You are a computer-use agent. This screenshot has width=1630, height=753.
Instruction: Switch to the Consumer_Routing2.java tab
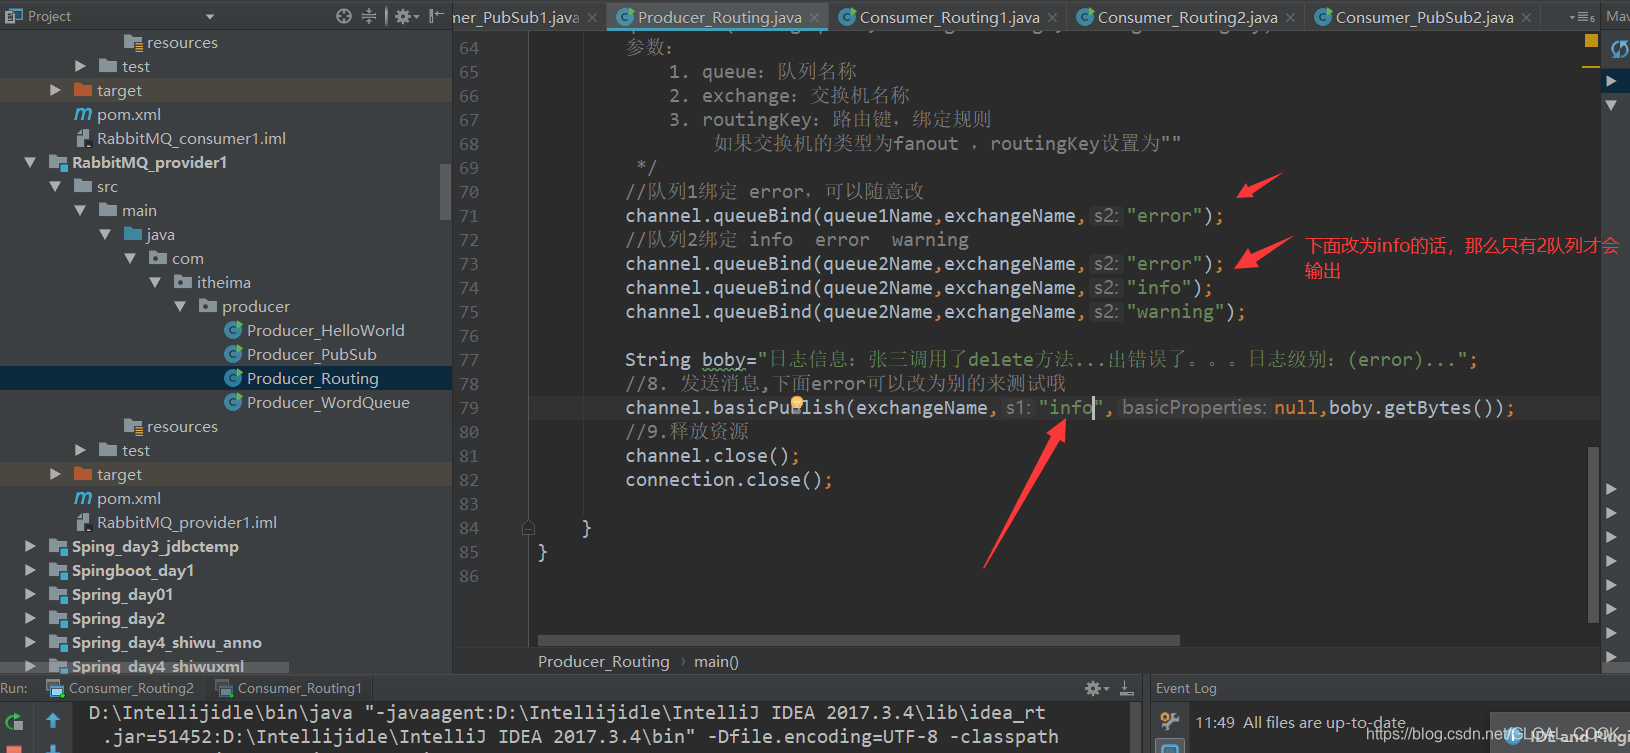[x=1187, y=17]
